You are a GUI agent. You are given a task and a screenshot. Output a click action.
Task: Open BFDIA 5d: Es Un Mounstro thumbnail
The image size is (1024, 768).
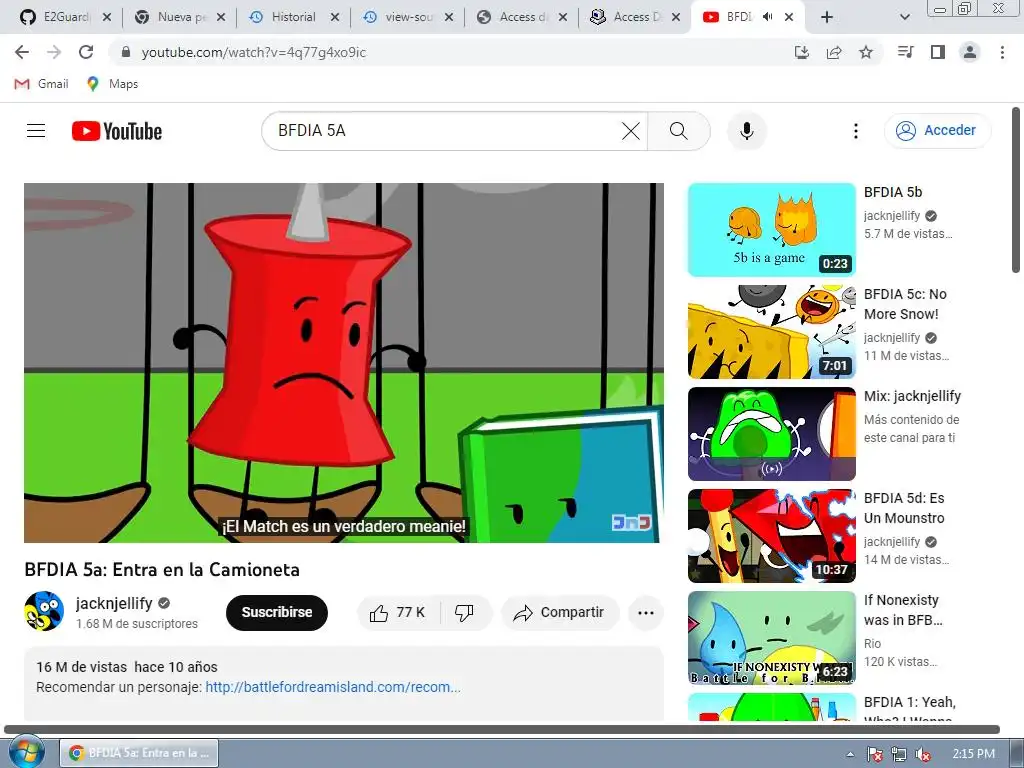(x=771, y=536)
